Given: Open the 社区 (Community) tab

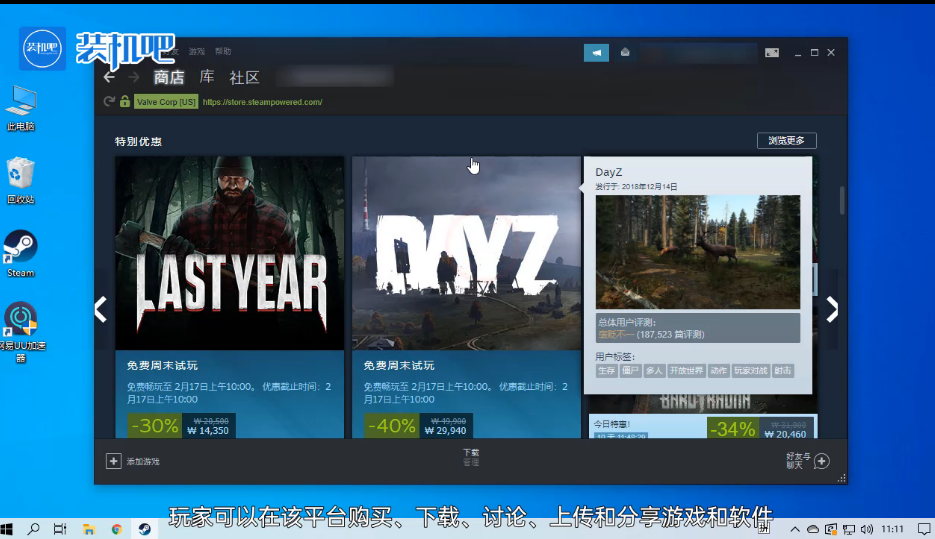Looking at the screenshot, I should (x=244, y=77).
